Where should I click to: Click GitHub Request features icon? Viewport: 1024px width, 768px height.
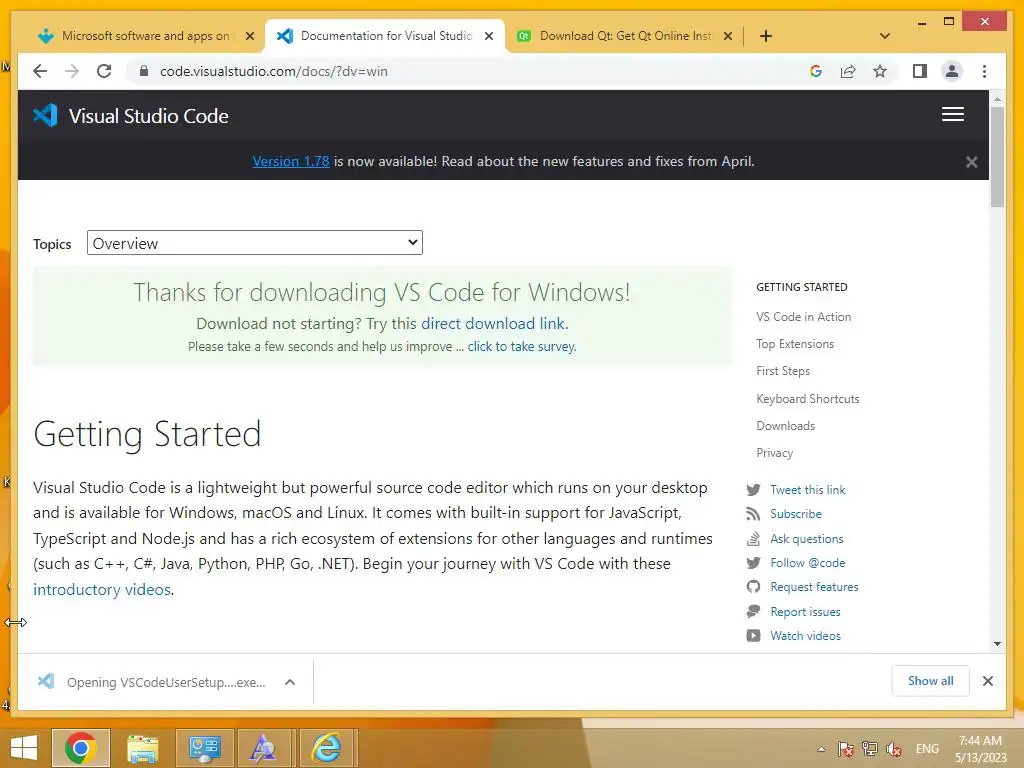point(753,587)
